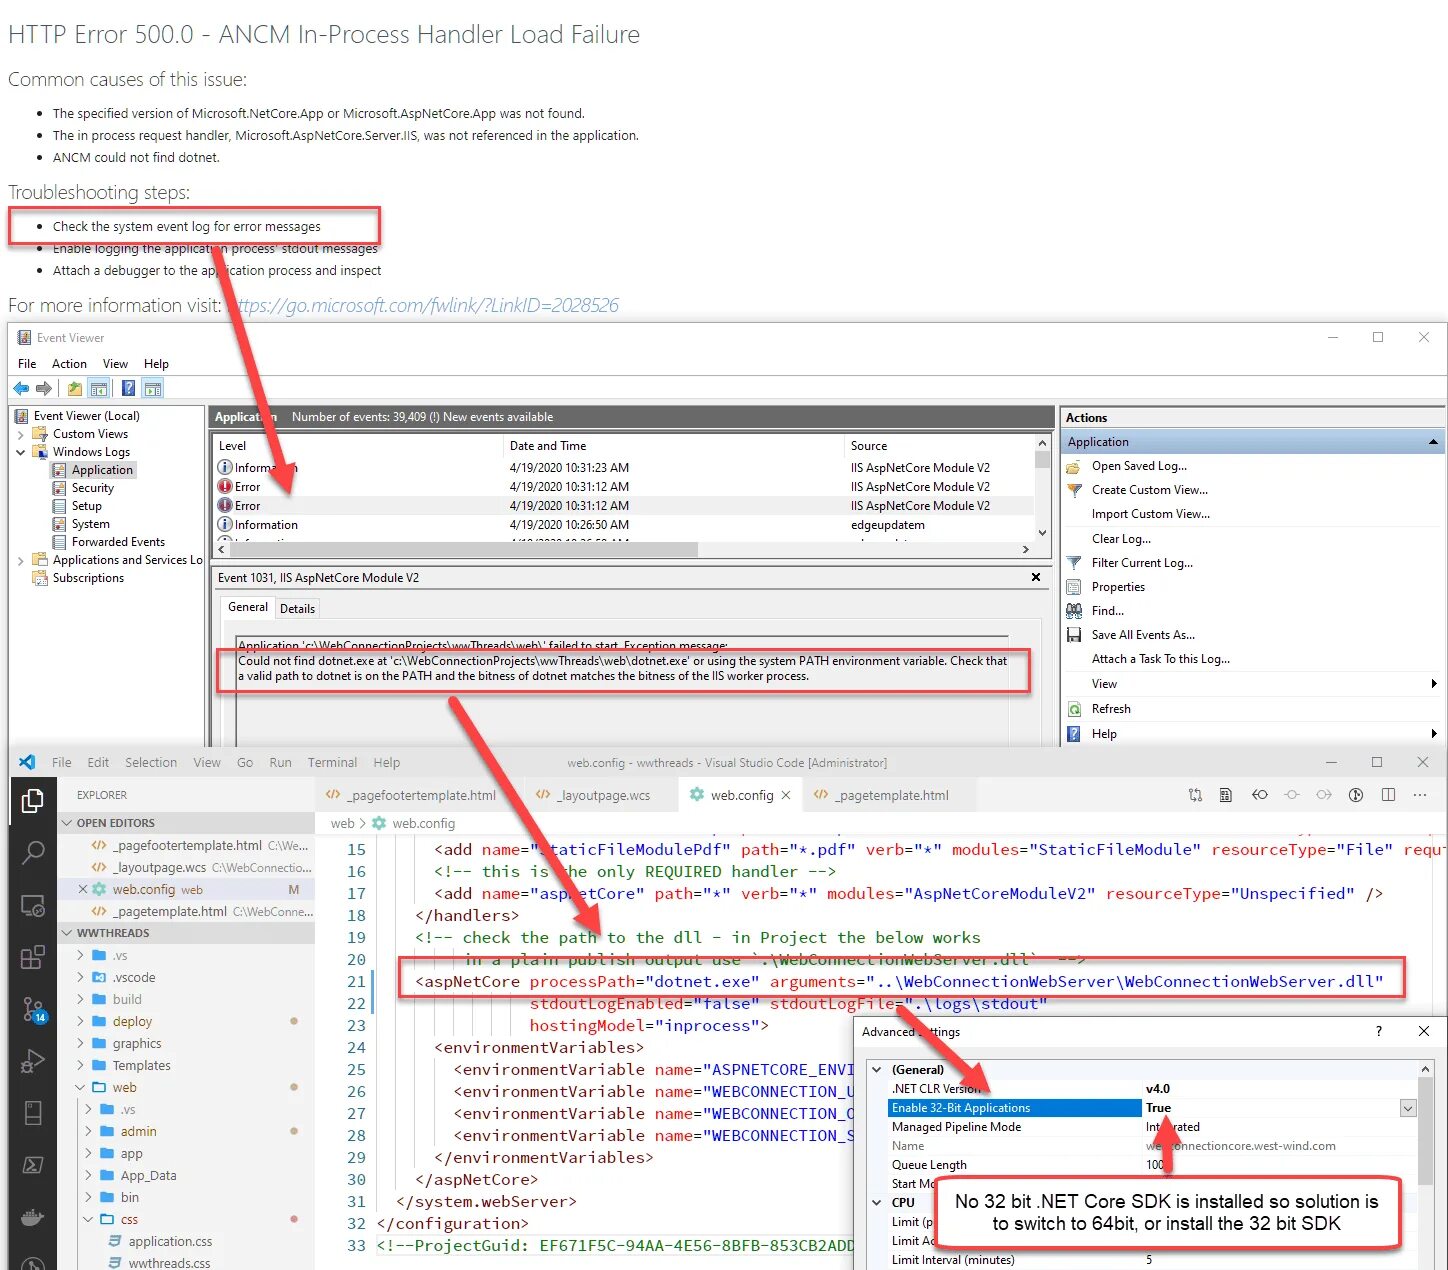Open Explorer view in VS Code activity bar
The width and height of the screenshot is (1448, 1270).
tap(32, 801)
